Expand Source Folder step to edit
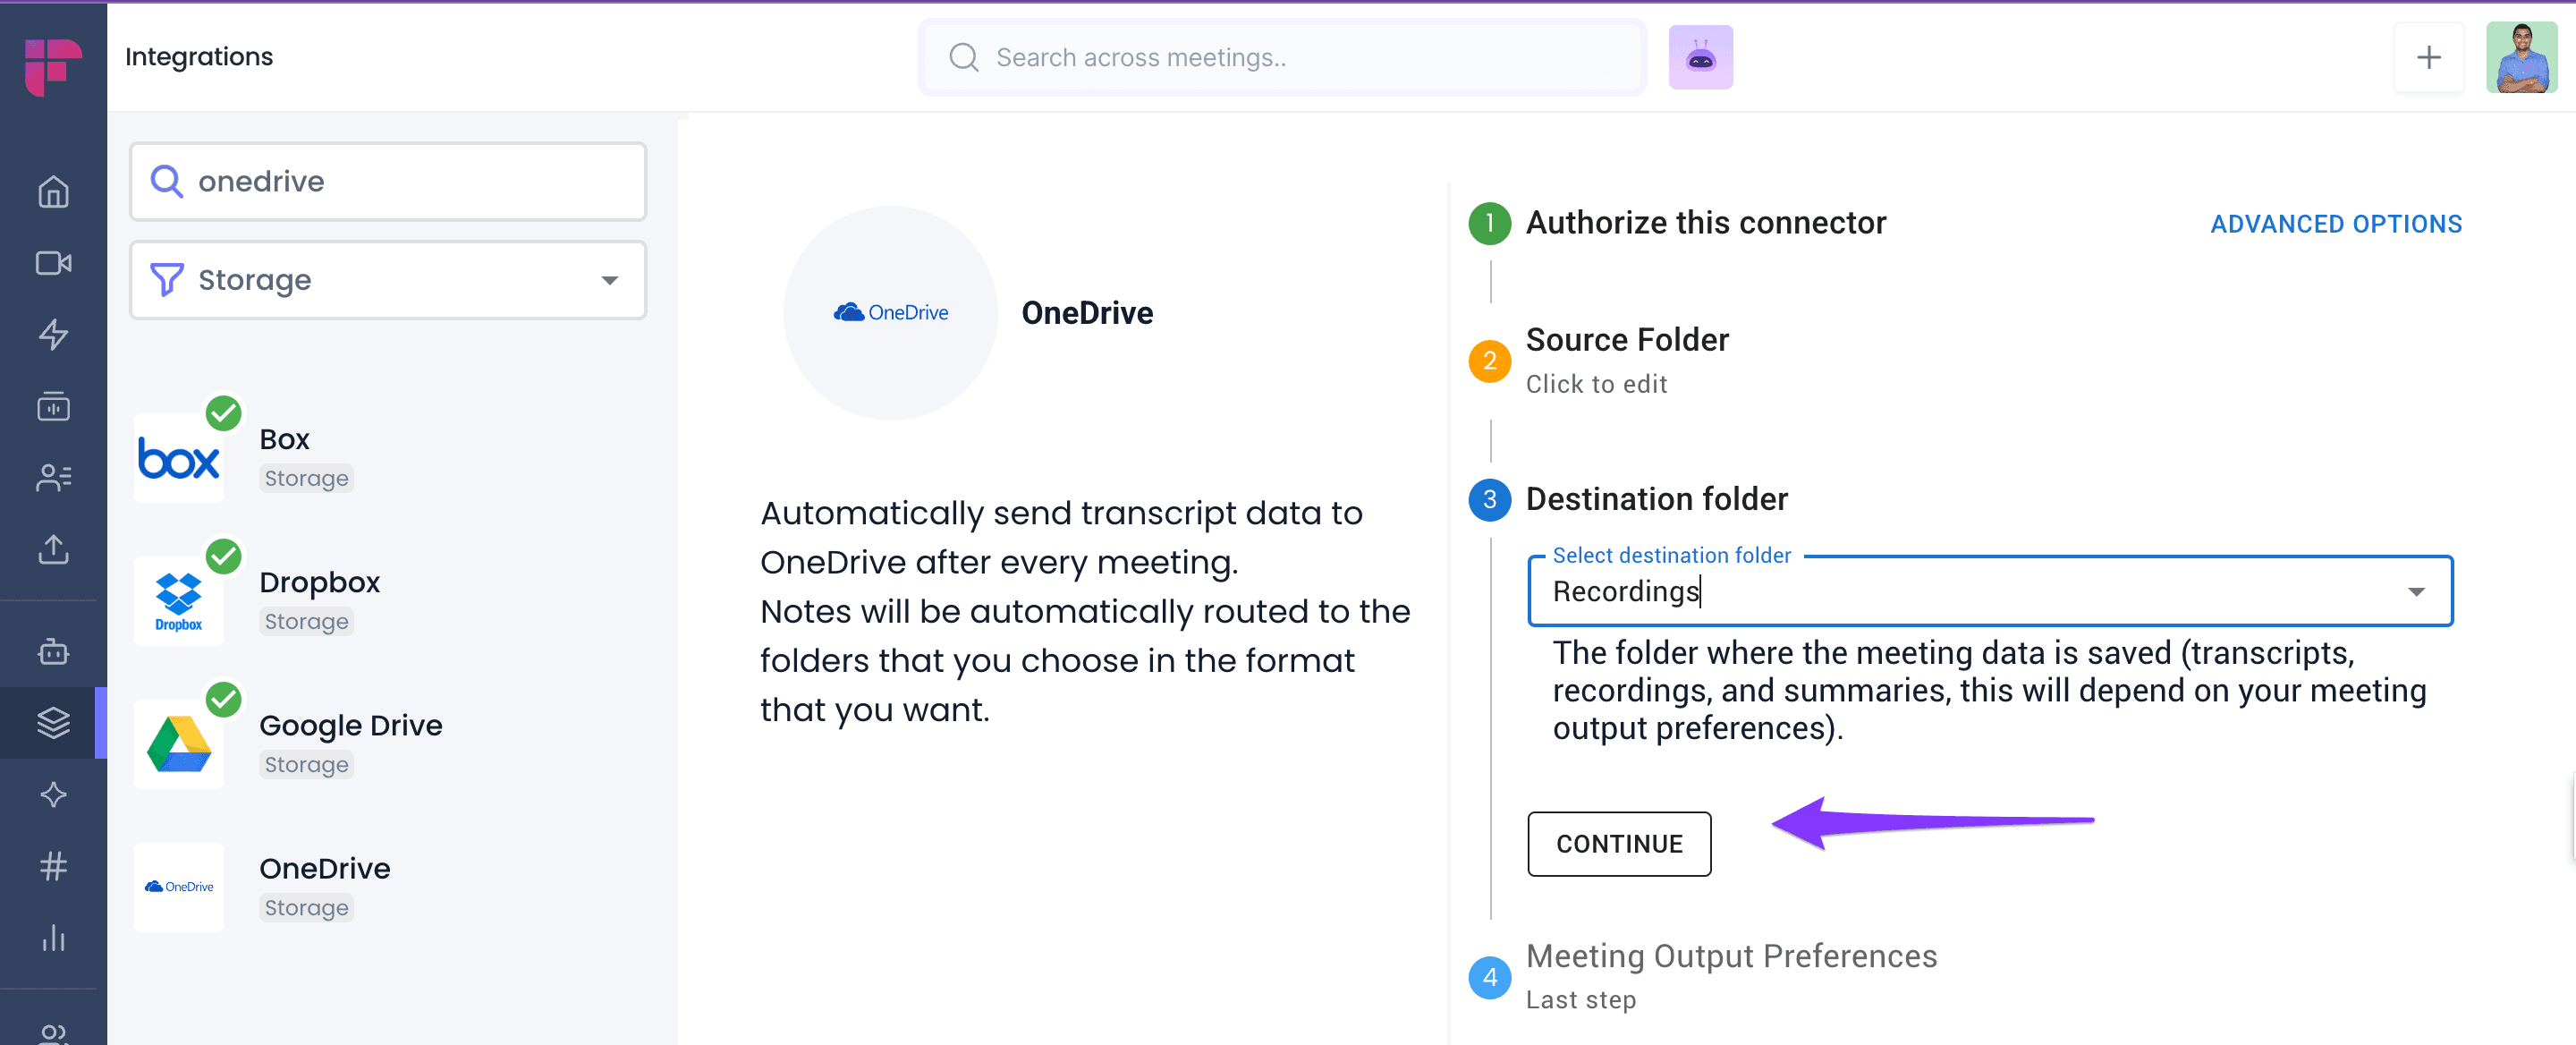The width and height of the screenshot is (2576, 1045). 1627,340
